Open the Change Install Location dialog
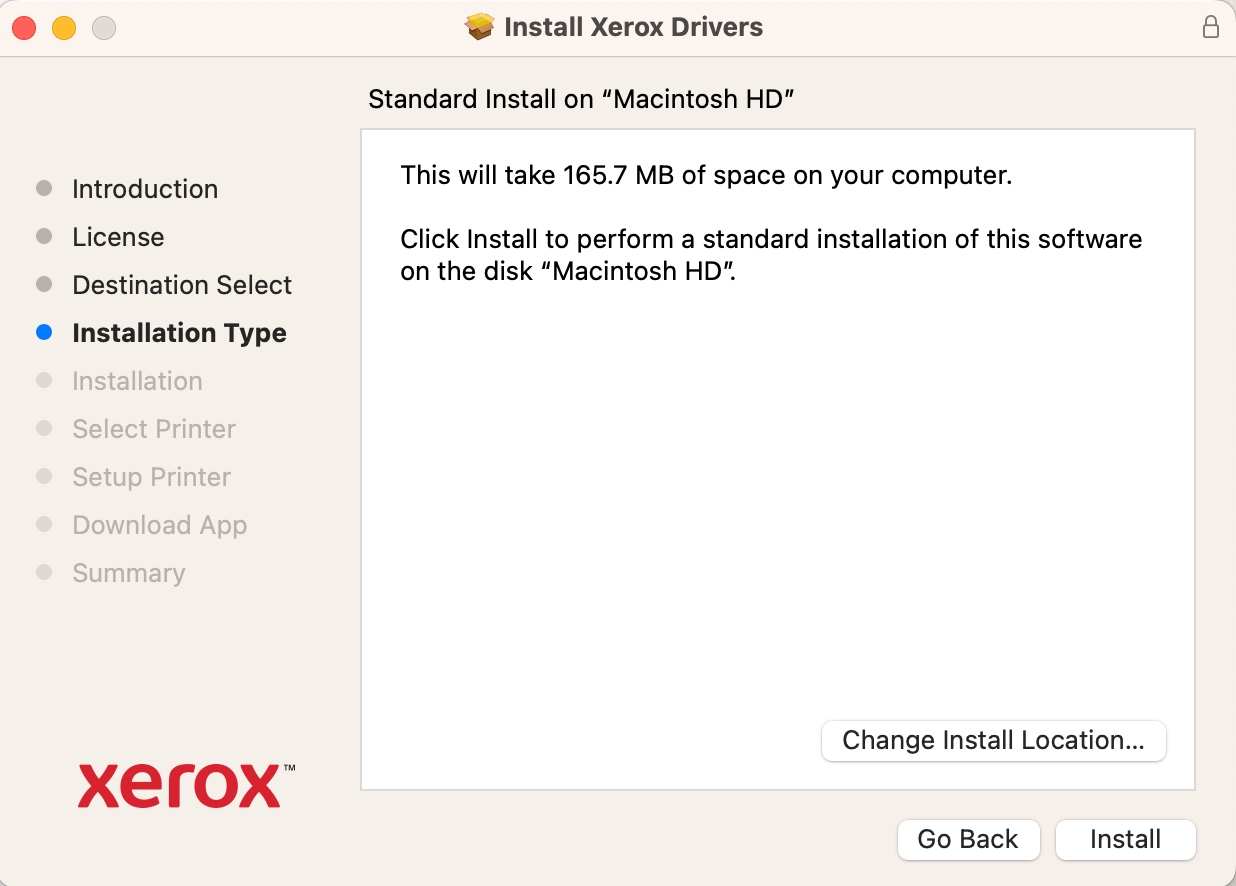The image size is (1236, 886). pos(993,740)
